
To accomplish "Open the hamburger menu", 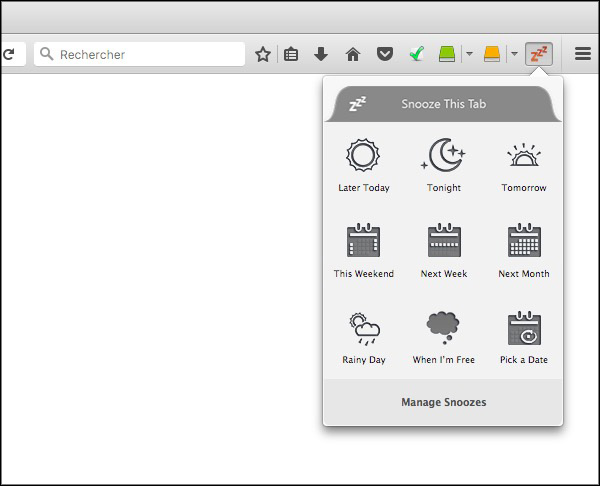I will pos(583,54).
